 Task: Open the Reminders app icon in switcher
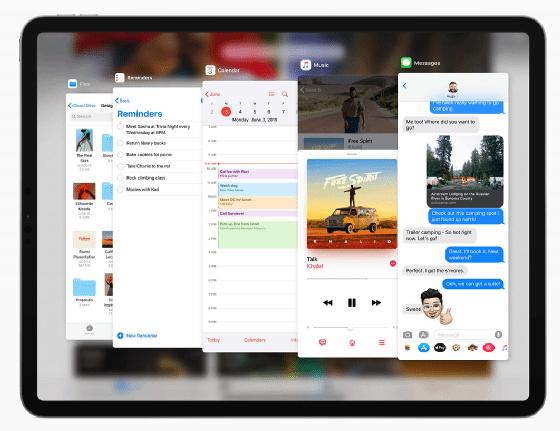119,77
